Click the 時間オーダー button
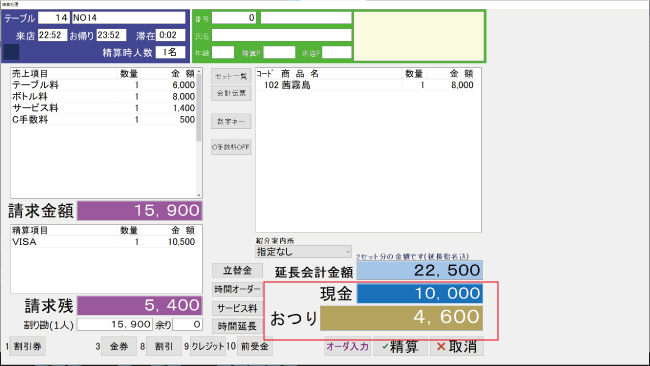Screen dimensions: 650x366 pyautogui.click(x=237, y=289)
